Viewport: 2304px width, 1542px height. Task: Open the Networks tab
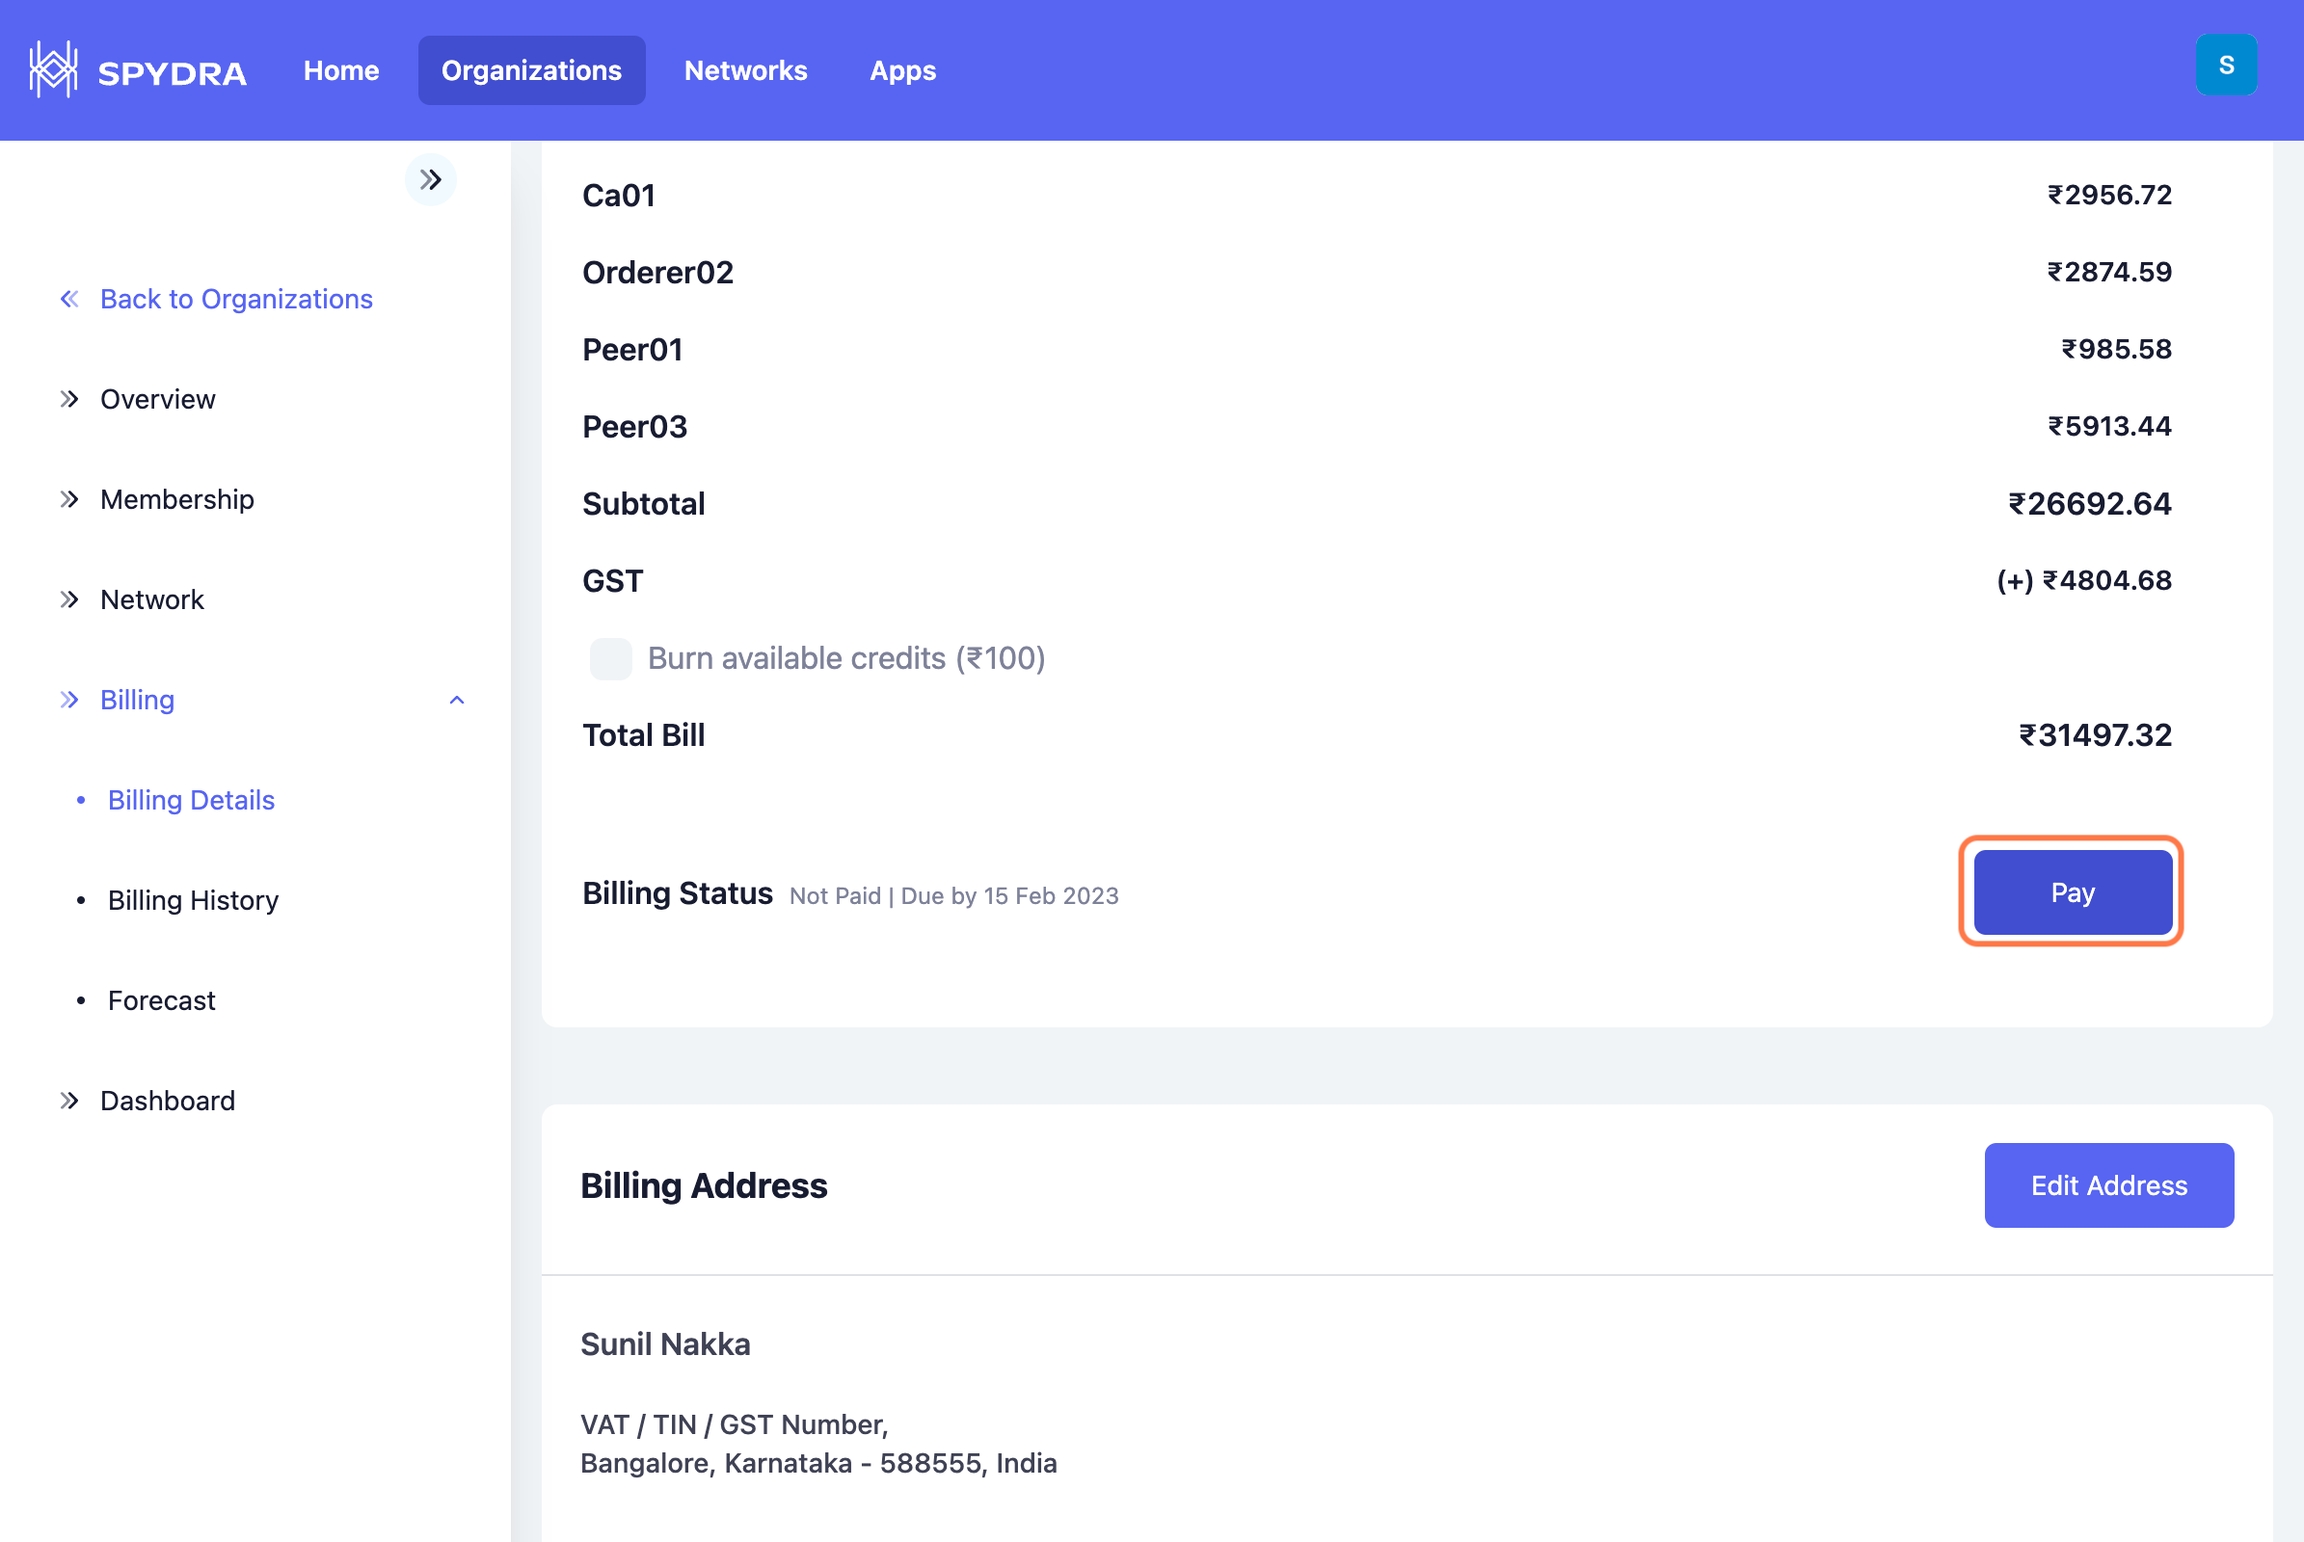tap(745, 71)
